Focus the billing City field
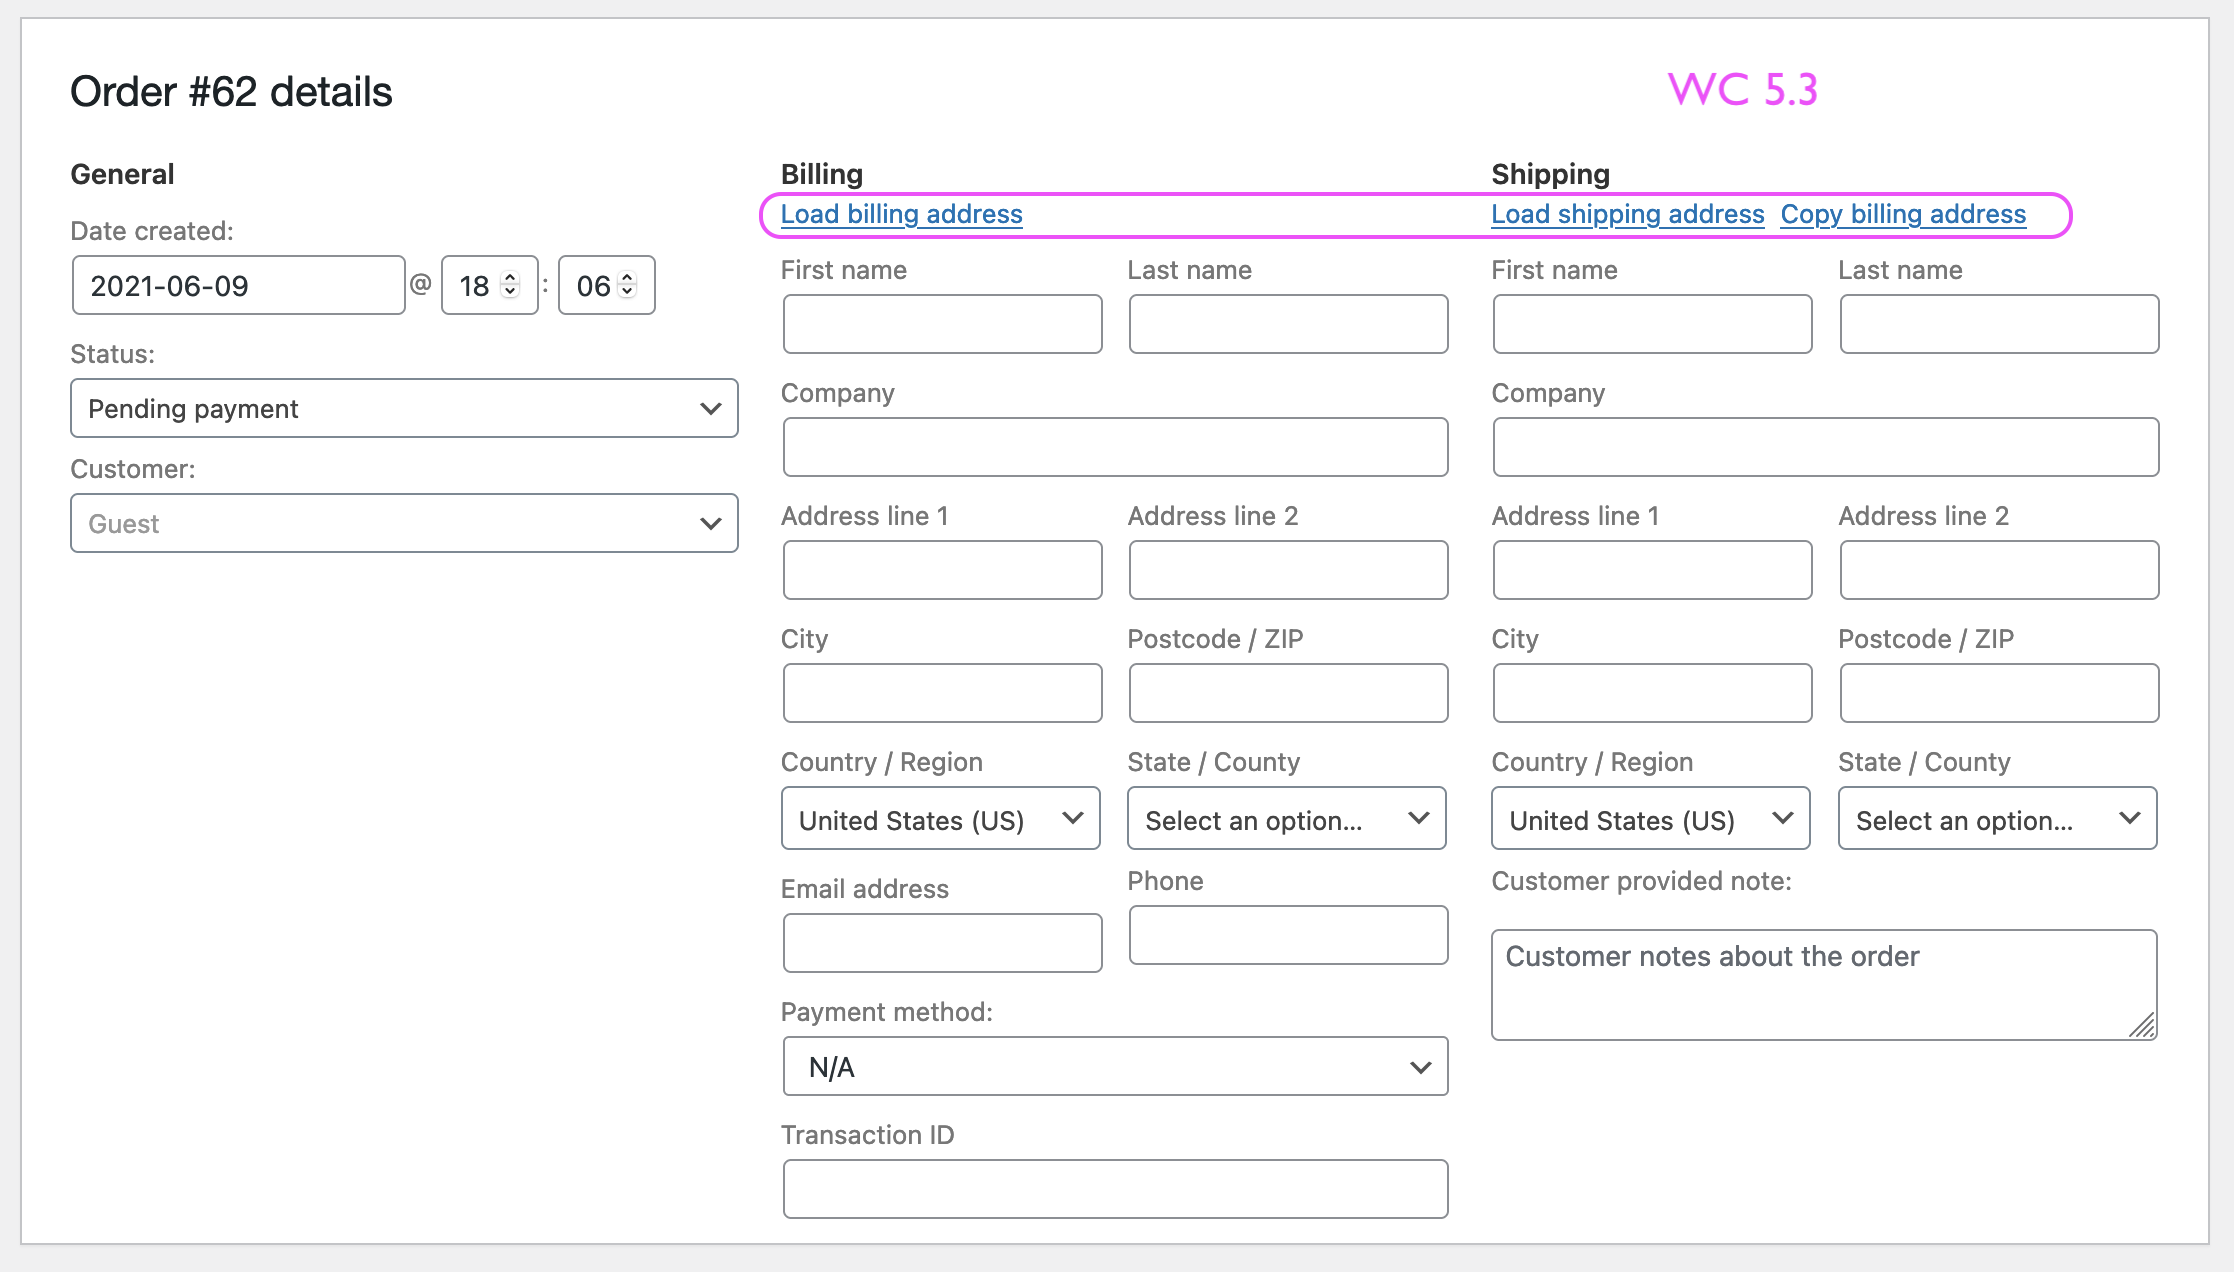Viewport: 2234px width, 1272px height. pyautogui.click(x=943, y=693)
